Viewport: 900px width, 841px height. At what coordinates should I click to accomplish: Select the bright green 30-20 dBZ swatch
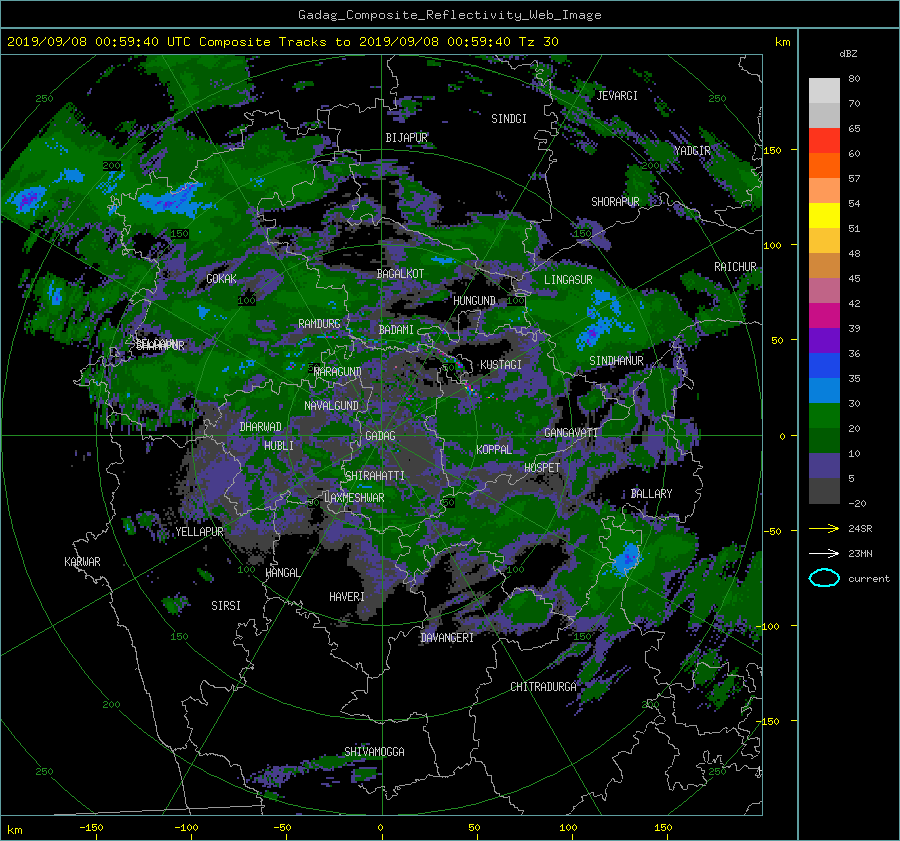click(824, 415)
